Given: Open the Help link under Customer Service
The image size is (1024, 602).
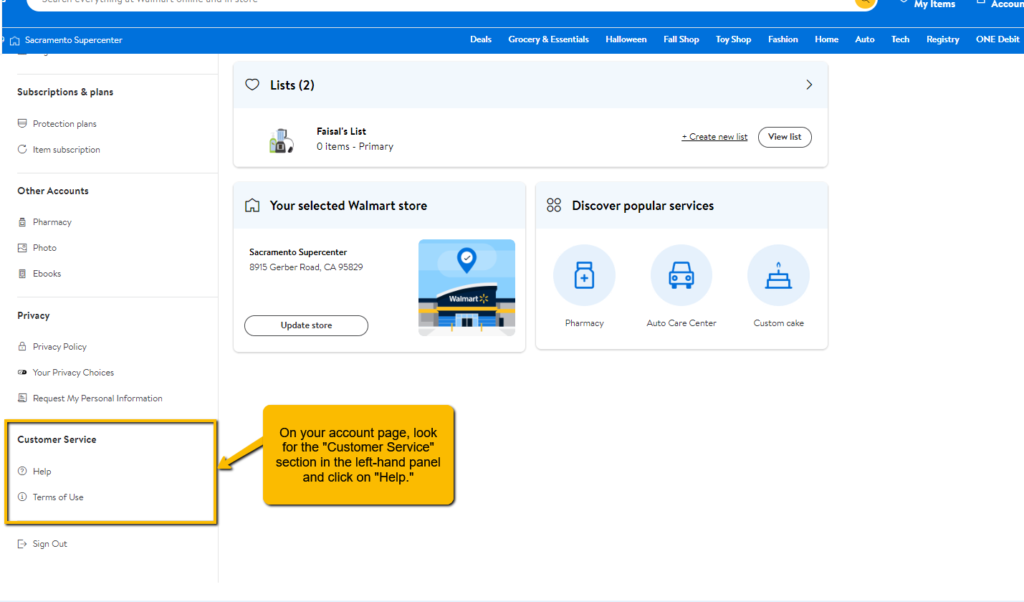Looking at the screenshot, I should pyautogui.click(x=42, y=471).
